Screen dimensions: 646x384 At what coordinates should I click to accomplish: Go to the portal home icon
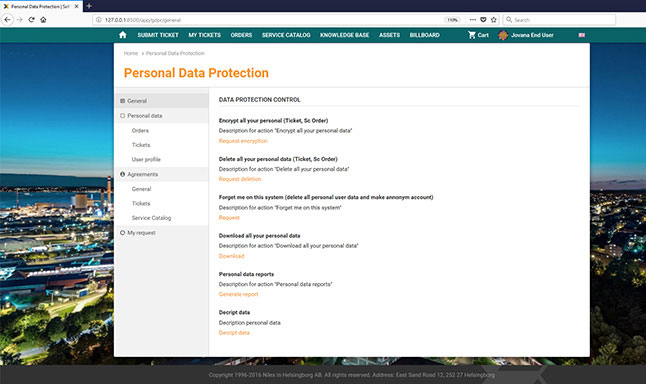[x=123, y=35]
